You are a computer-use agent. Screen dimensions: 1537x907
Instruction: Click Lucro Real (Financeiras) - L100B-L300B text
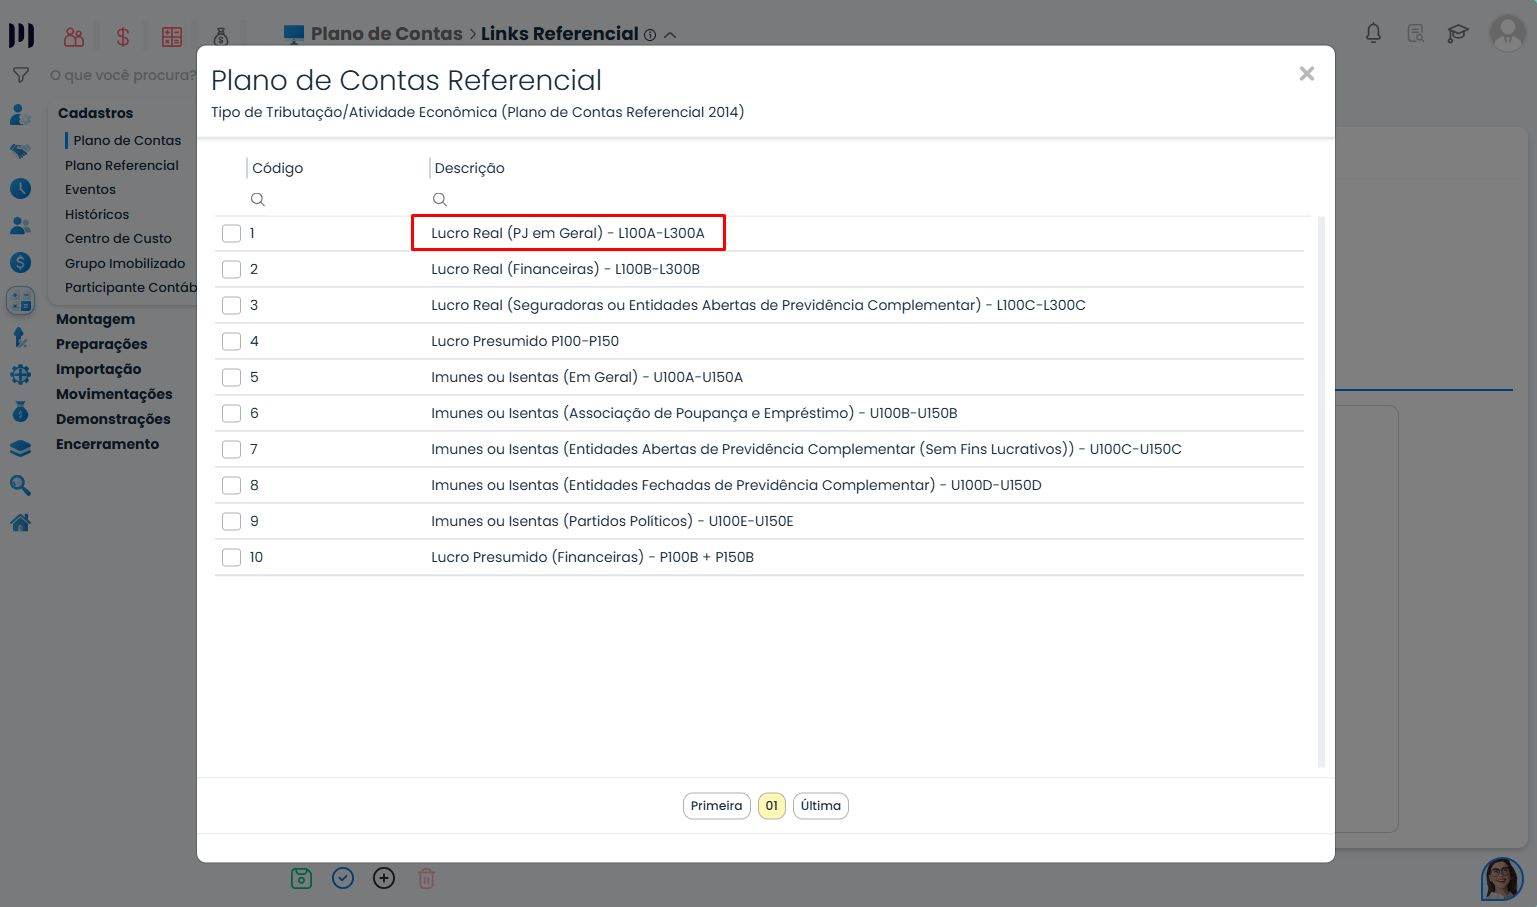pos(565,269)
